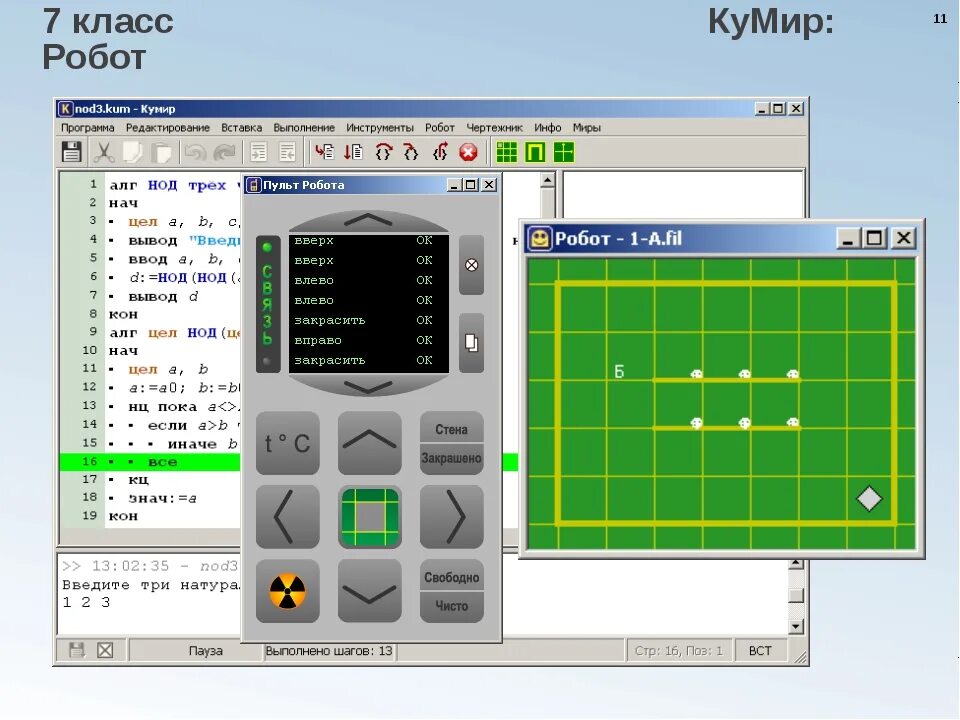The width and height of the screenshot is (960, 720).
Task: Move robot left with remote arrow button
Action: 287,517
